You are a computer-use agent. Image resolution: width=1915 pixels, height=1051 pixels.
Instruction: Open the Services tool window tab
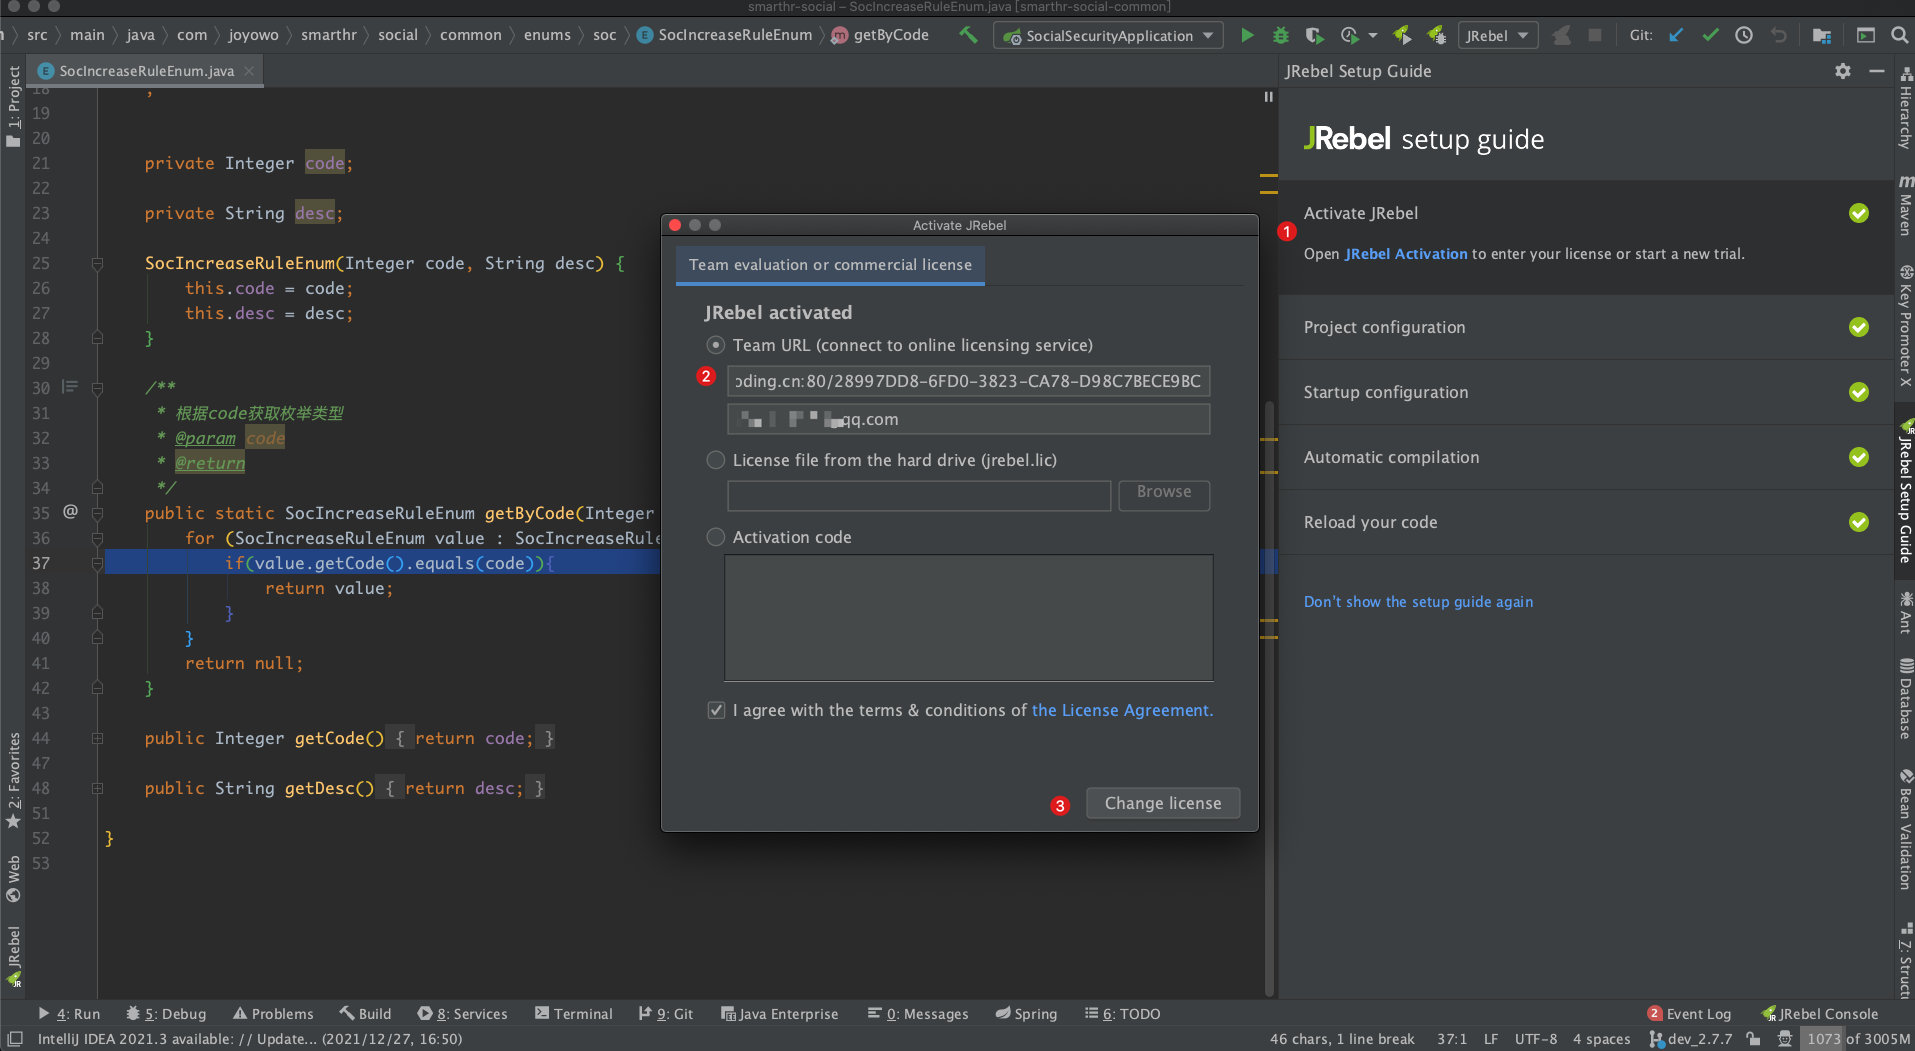[x=462, y=1014]
